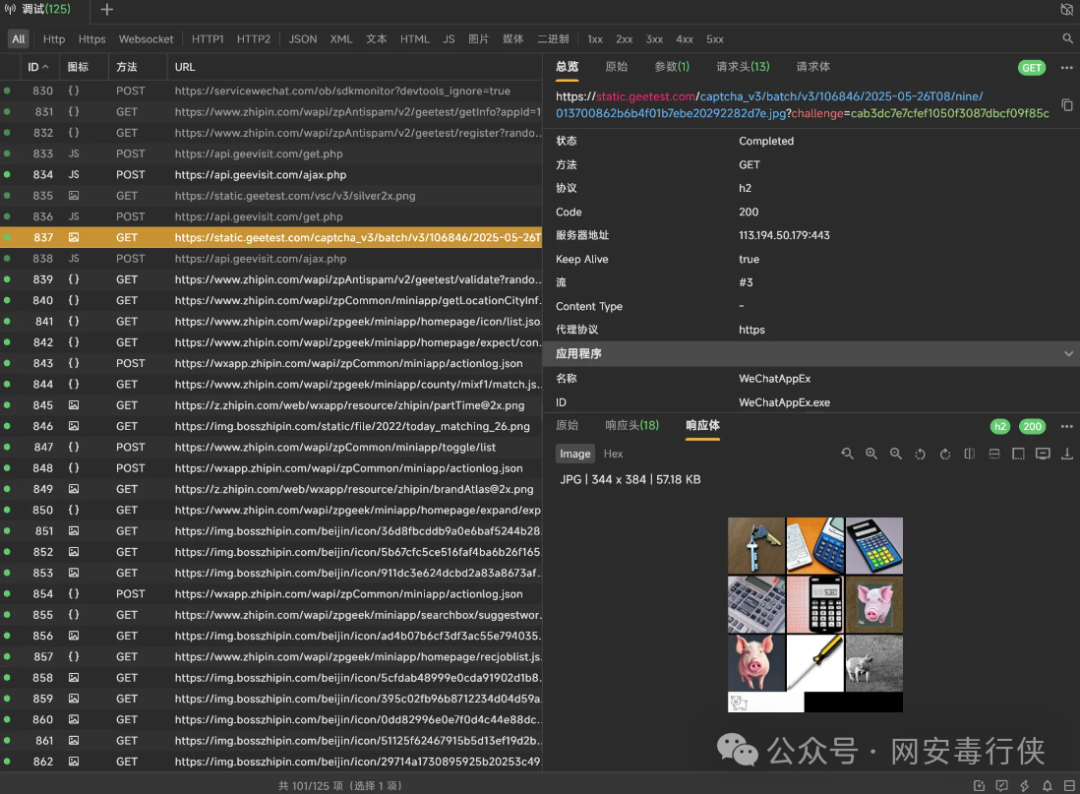Add a new tab with the plus icon
Image resolution: width=1080 pixels, height=794 pixels.
(x=107, y=10)
